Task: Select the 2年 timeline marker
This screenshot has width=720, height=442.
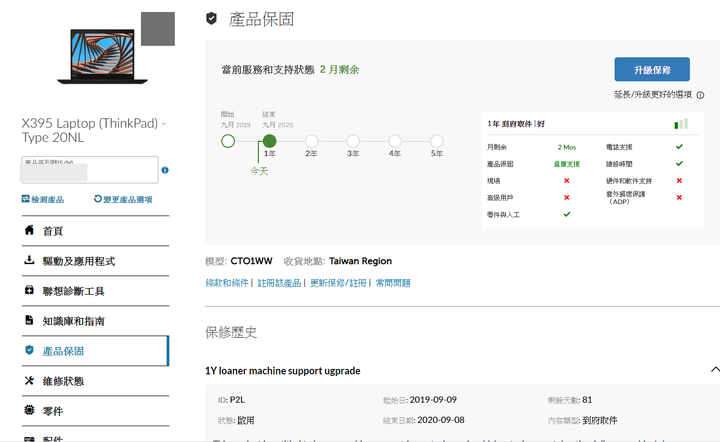Action: pyautogui.click(x=311, y=141)
